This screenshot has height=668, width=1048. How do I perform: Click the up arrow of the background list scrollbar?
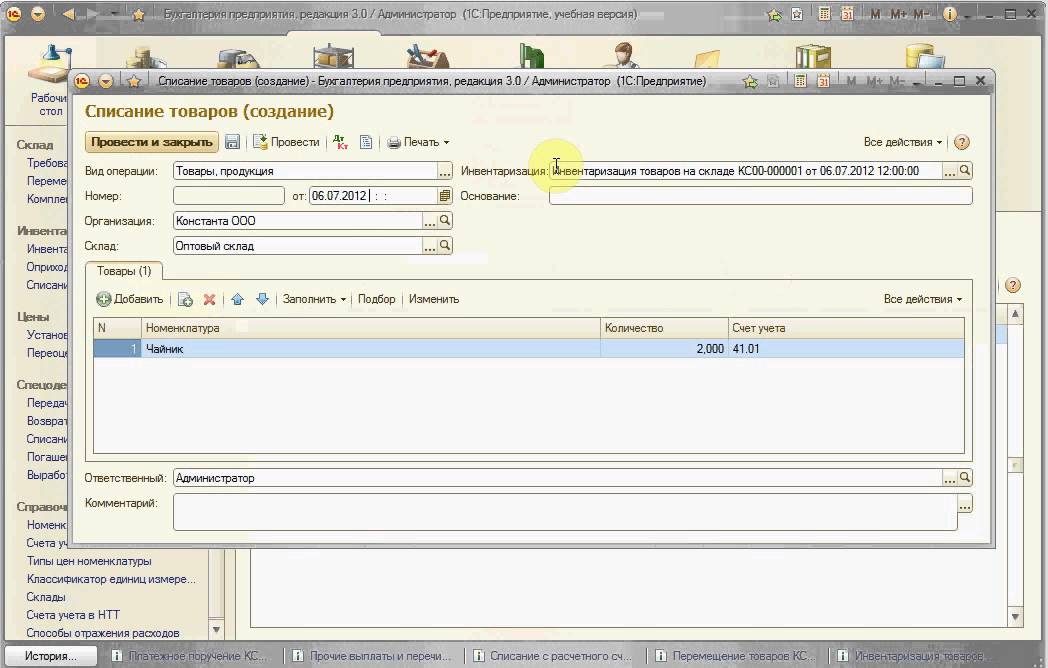coord(1015,314)
